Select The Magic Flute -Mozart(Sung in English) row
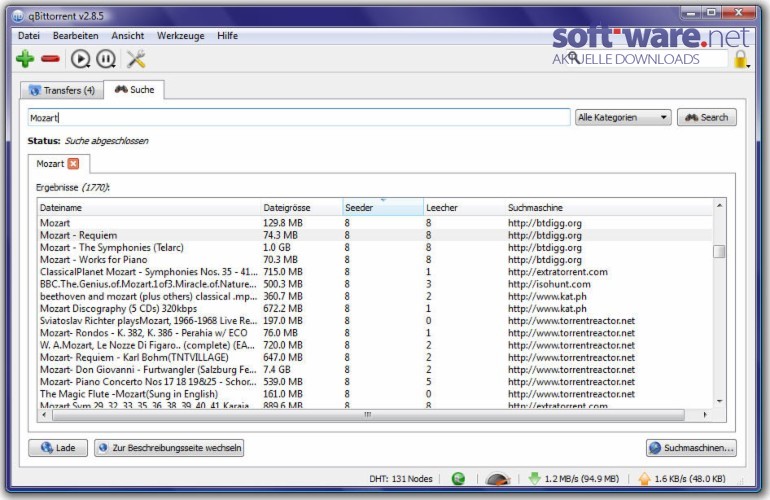 [x=375, y=394]
